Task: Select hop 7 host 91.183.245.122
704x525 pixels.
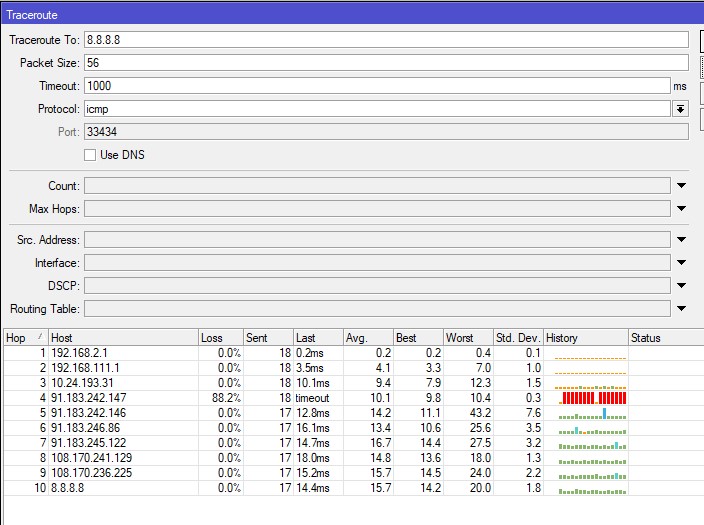Action: [x=88, y=443]
